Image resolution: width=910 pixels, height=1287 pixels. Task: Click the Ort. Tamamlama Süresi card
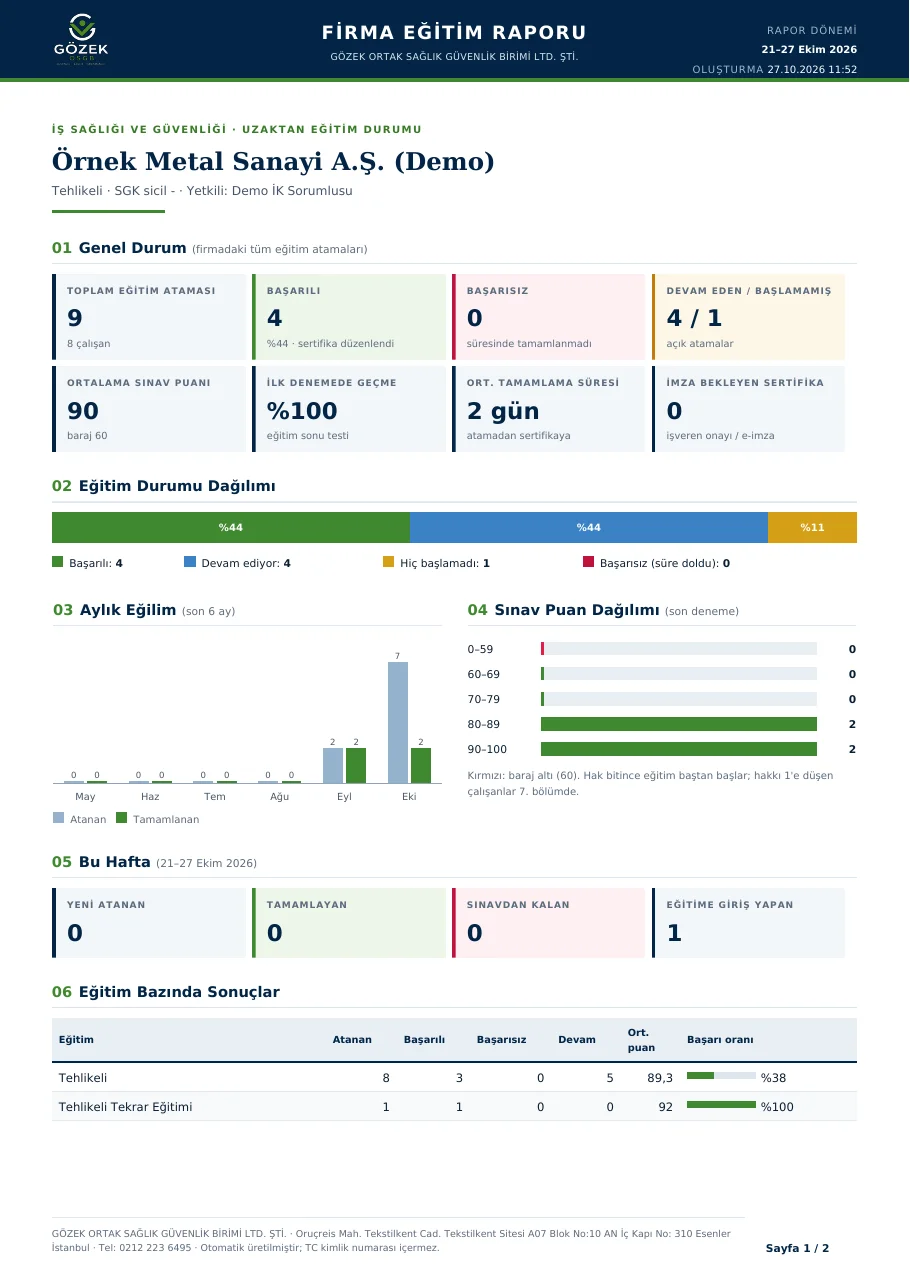click(549, 409)
